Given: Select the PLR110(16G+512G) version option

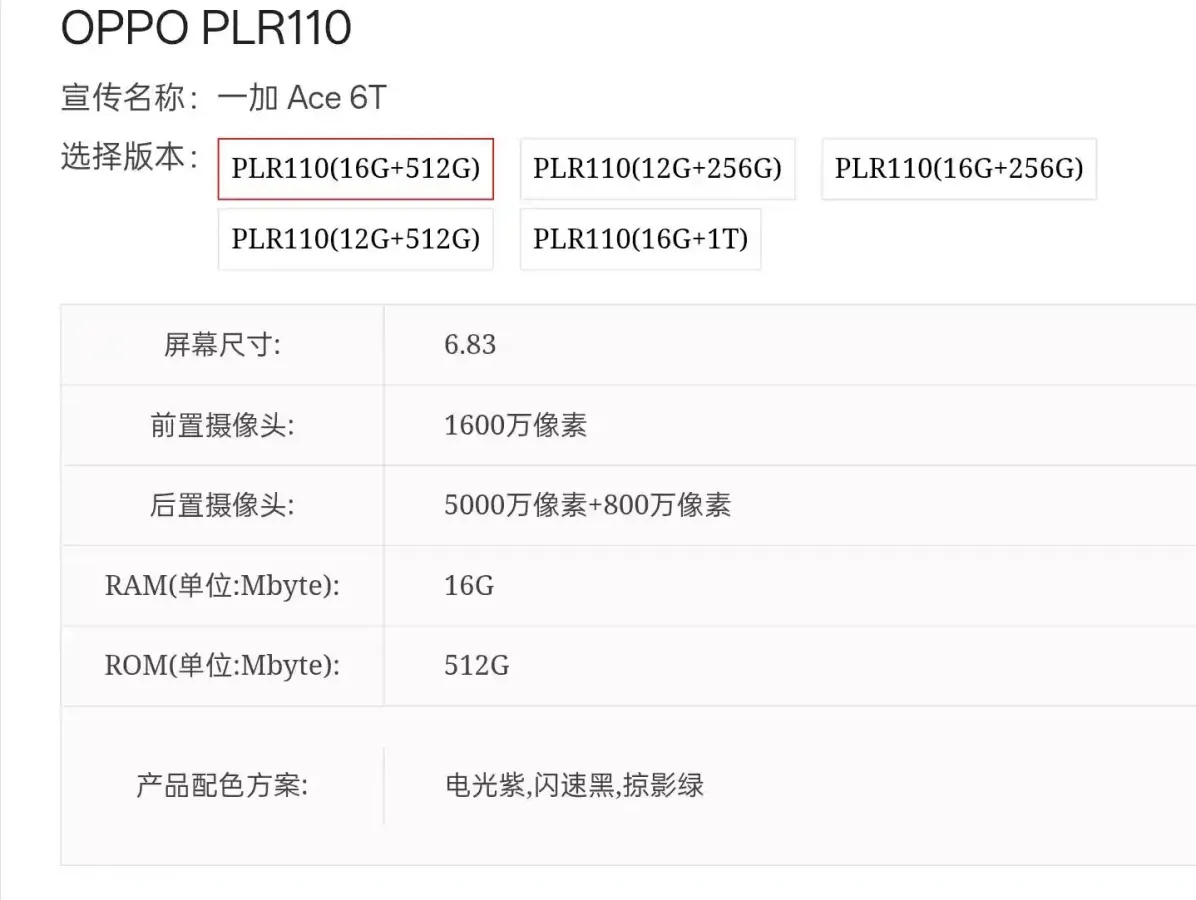Looking at the screenshot, I should pos(356,168).
